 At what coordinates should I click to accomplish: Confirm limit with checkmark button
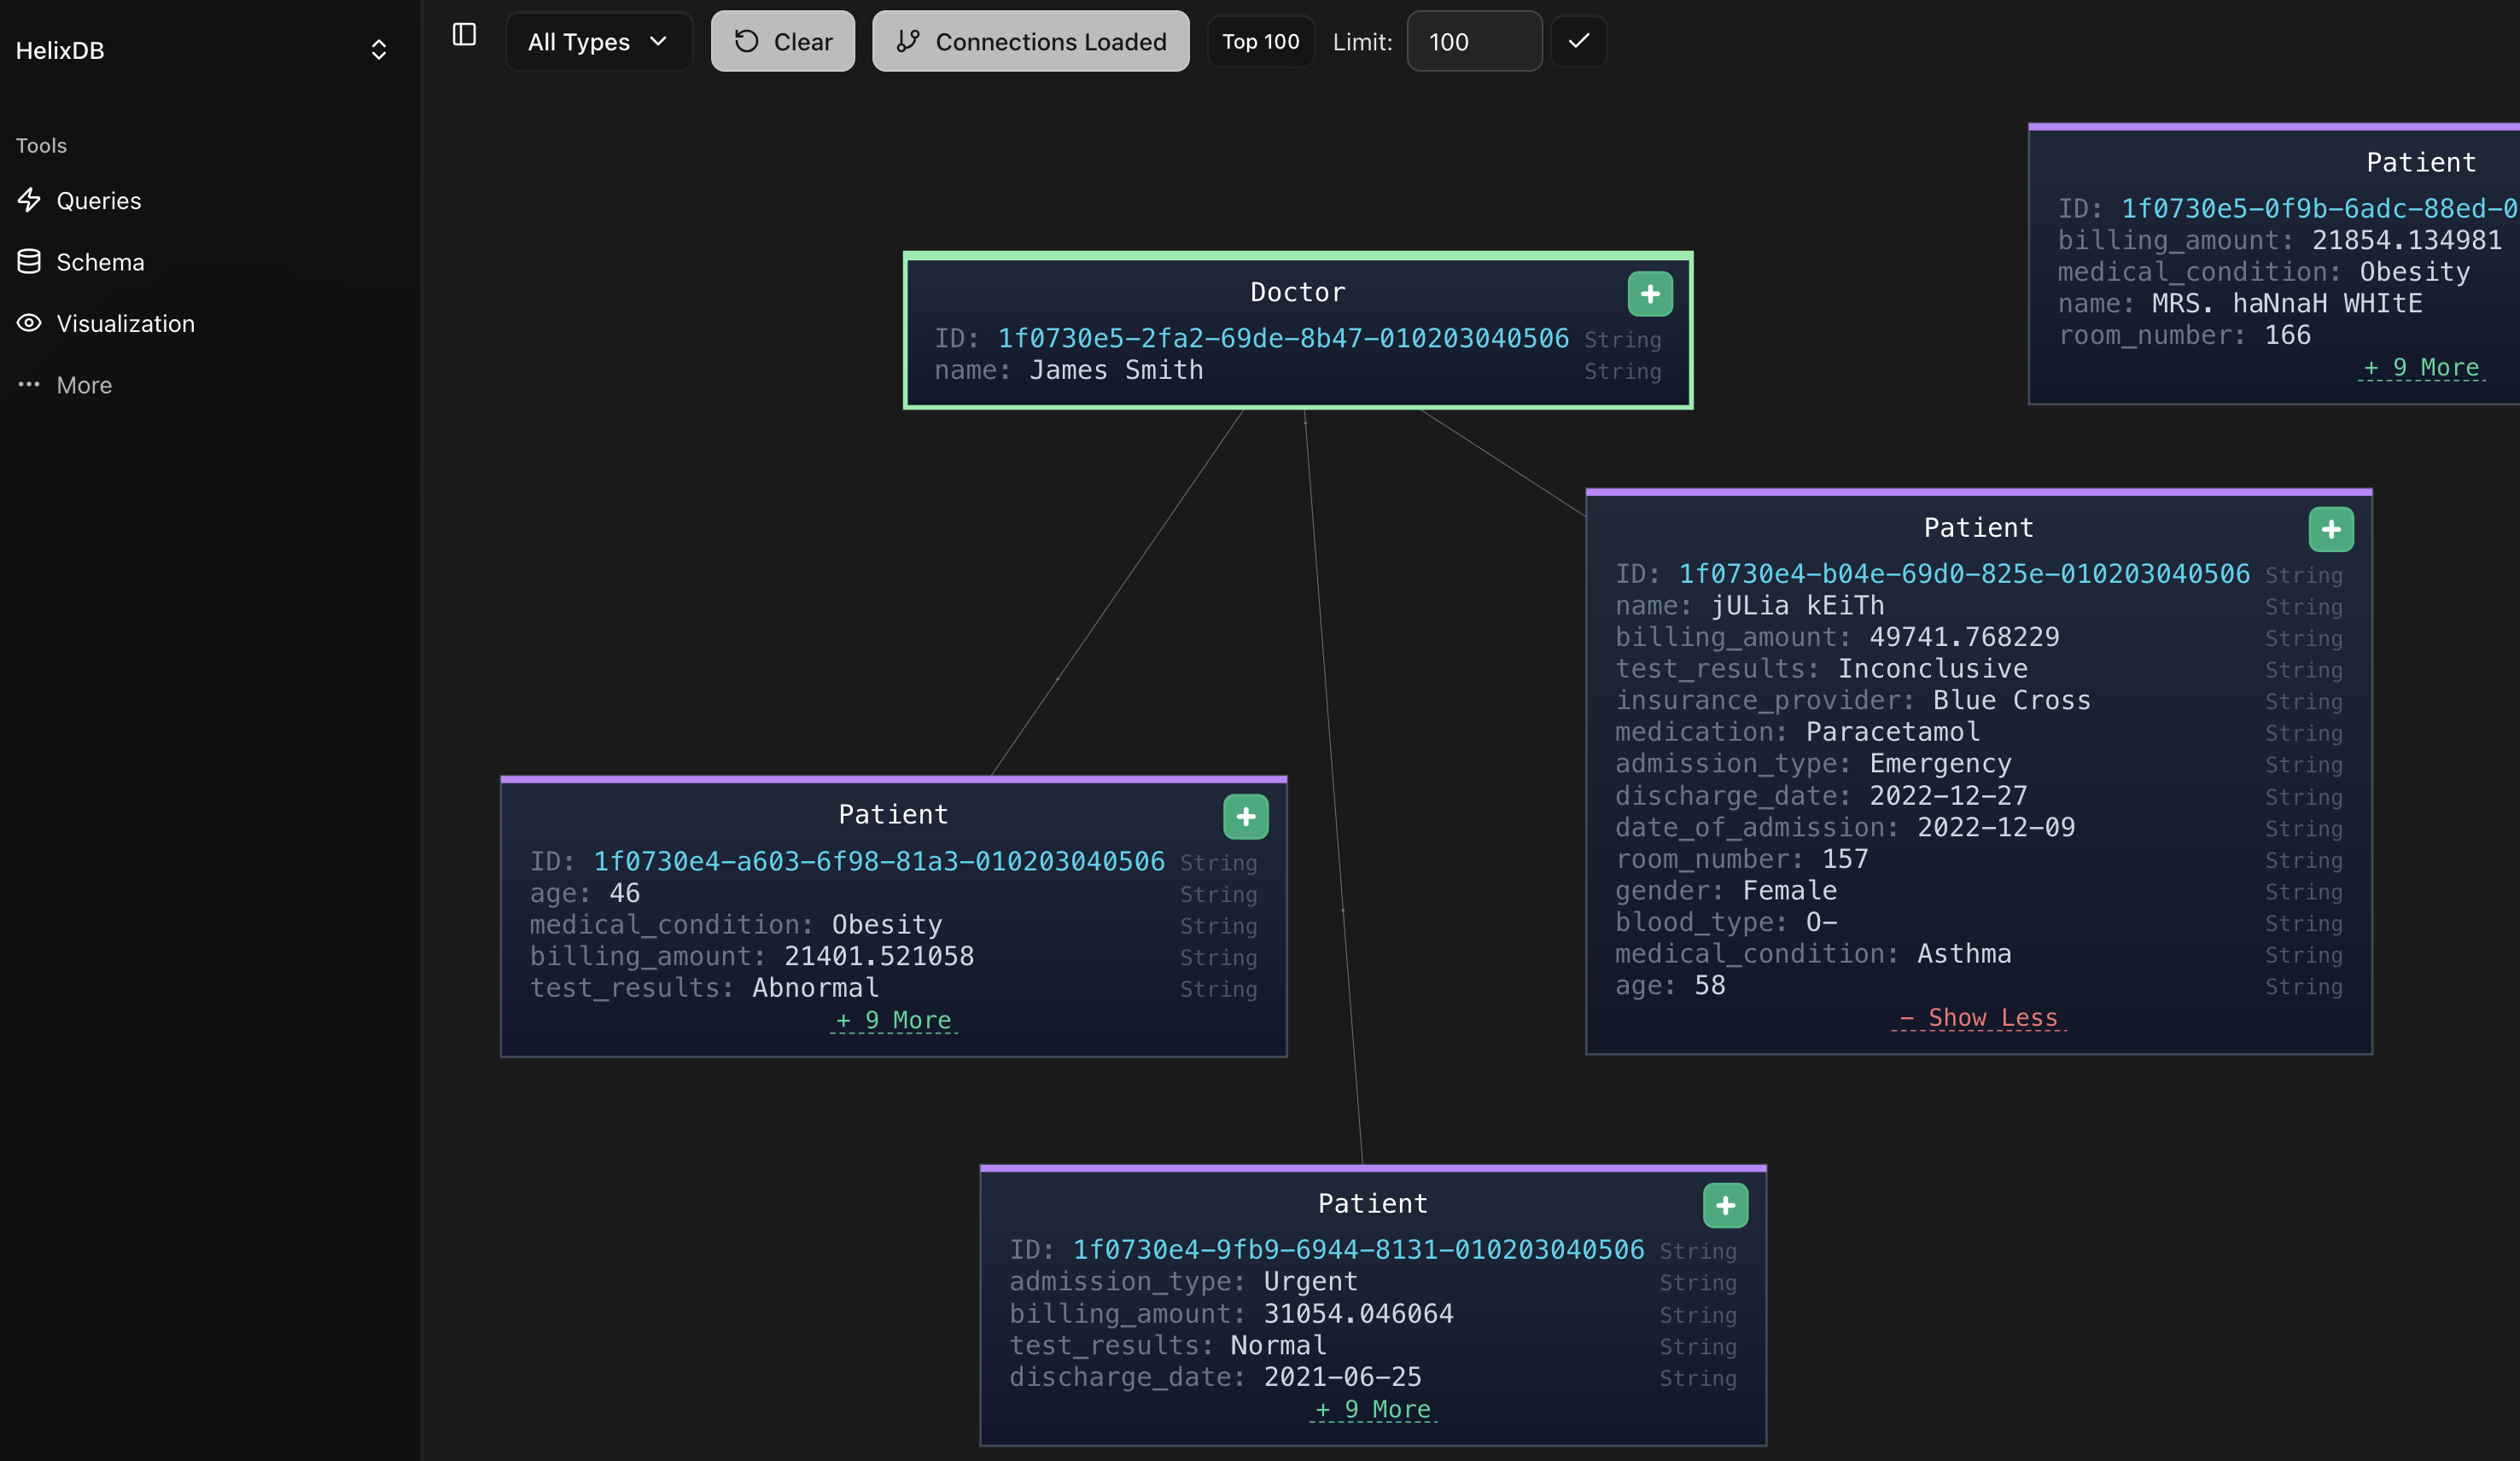(x=1578, y=42)
